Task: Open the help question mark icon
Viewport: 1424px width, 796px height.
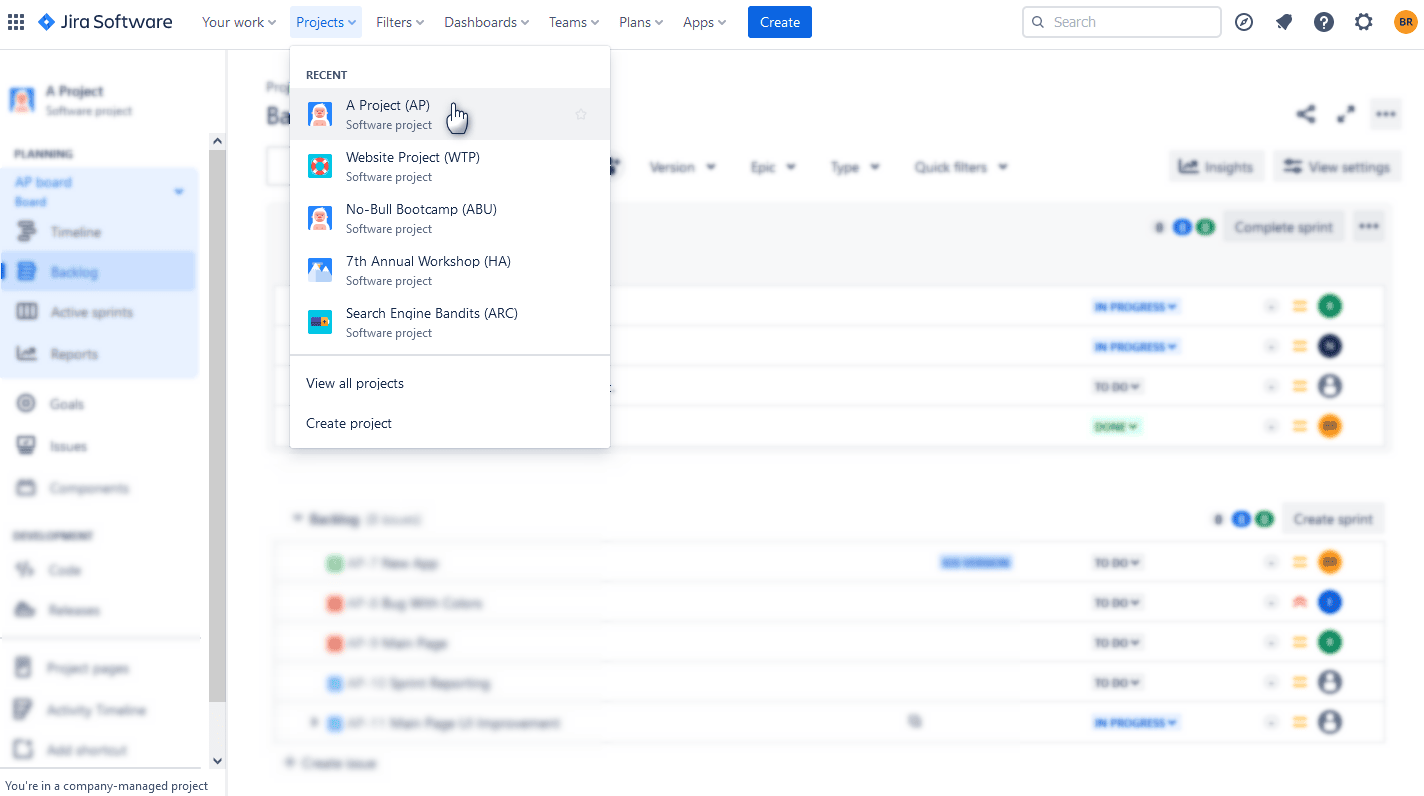Action: point(1324,22)
